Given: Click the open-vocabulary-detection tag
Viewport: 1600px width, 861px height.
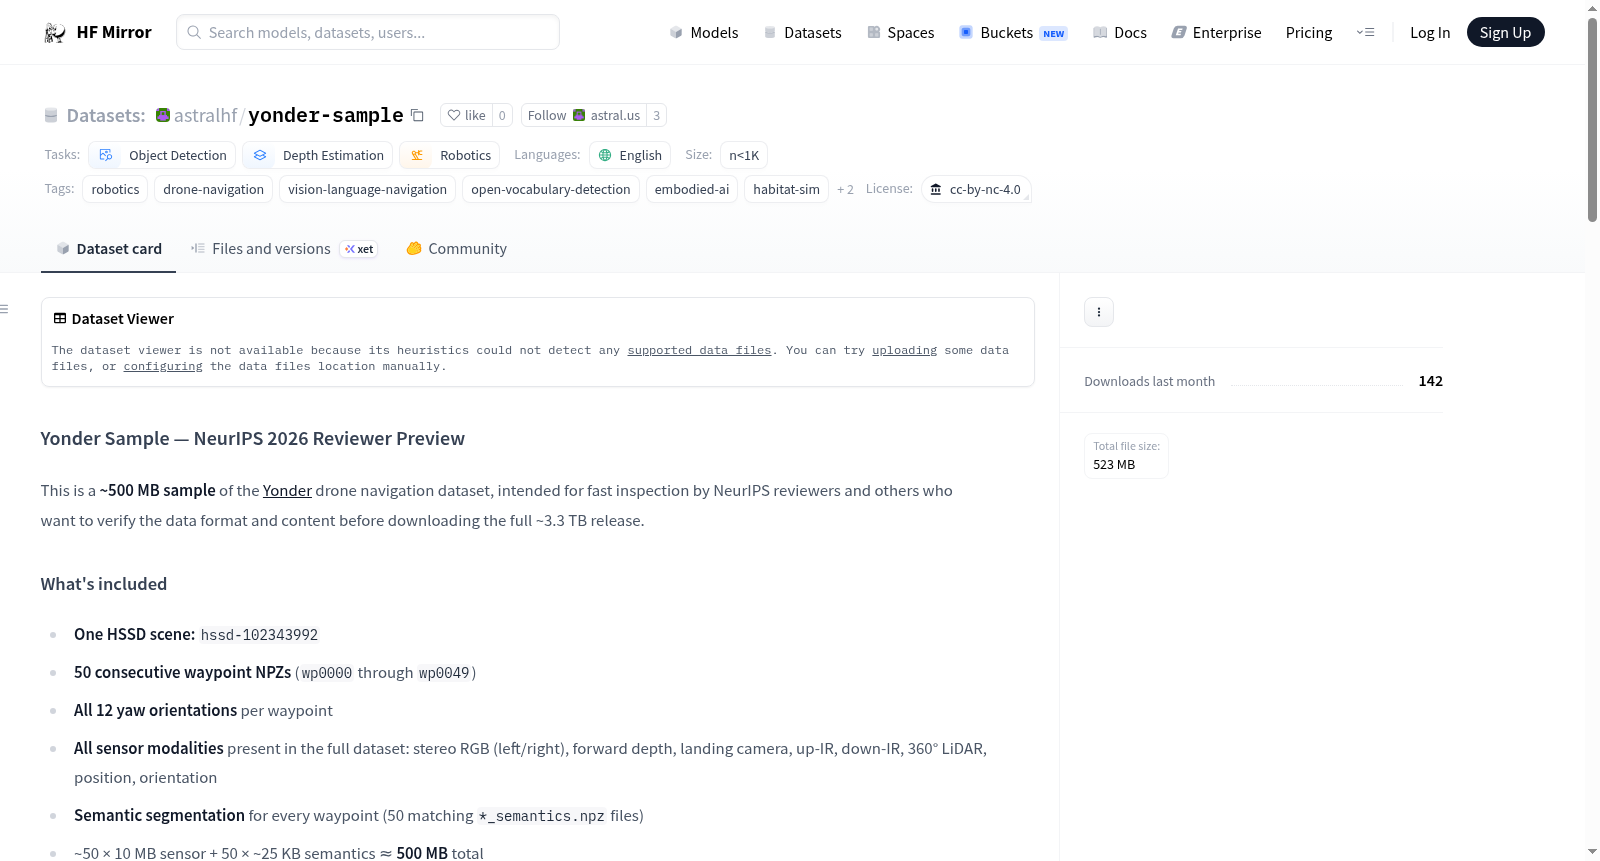Looking at the screenshot, I should (x=551, y=189).
